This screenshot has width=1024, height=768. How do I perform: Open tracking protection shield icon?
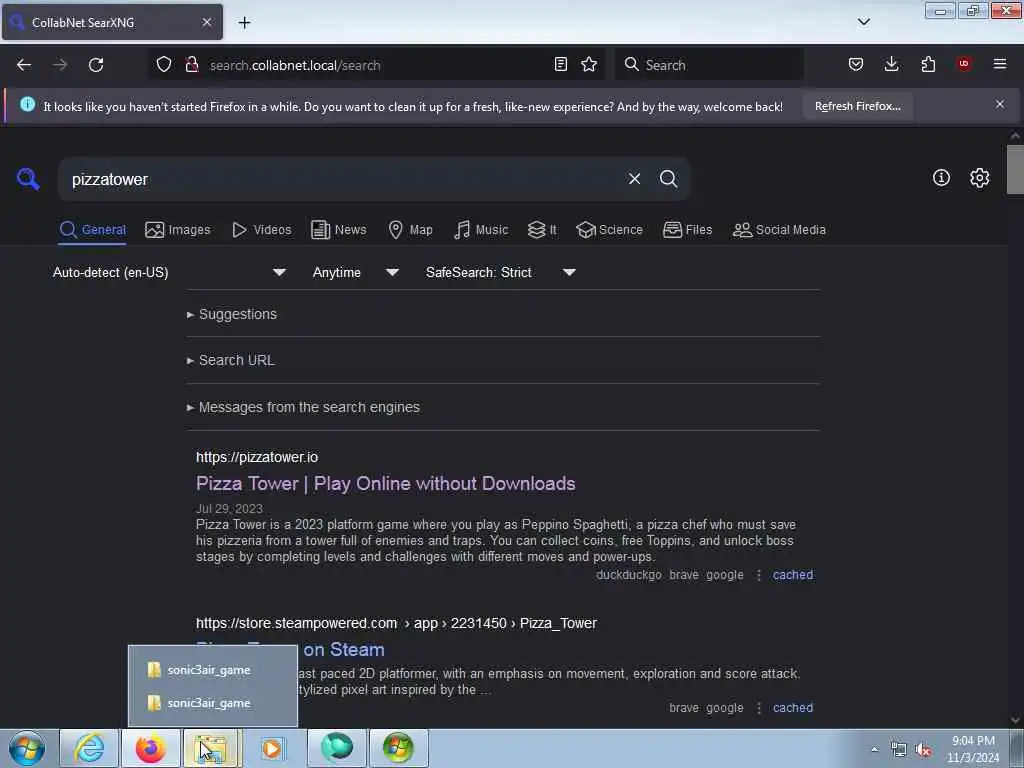(x=164, y=65)
